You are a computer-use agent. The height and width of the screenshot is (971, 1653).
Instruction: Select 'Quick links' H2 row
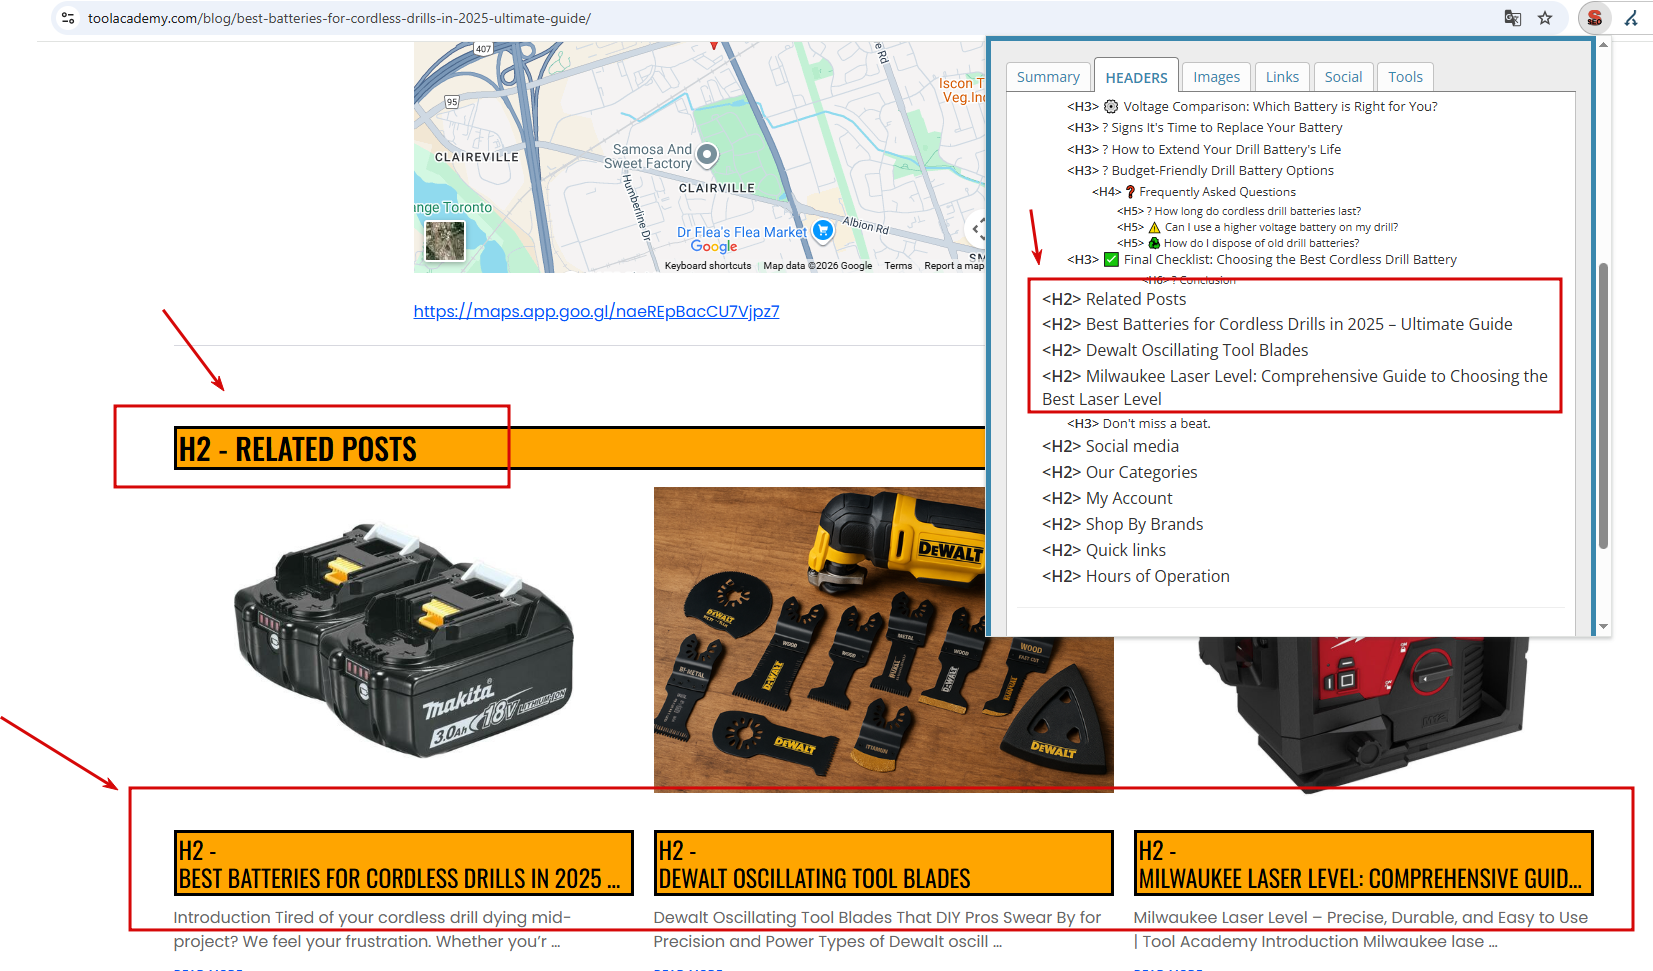click(x=1104, y=550)
